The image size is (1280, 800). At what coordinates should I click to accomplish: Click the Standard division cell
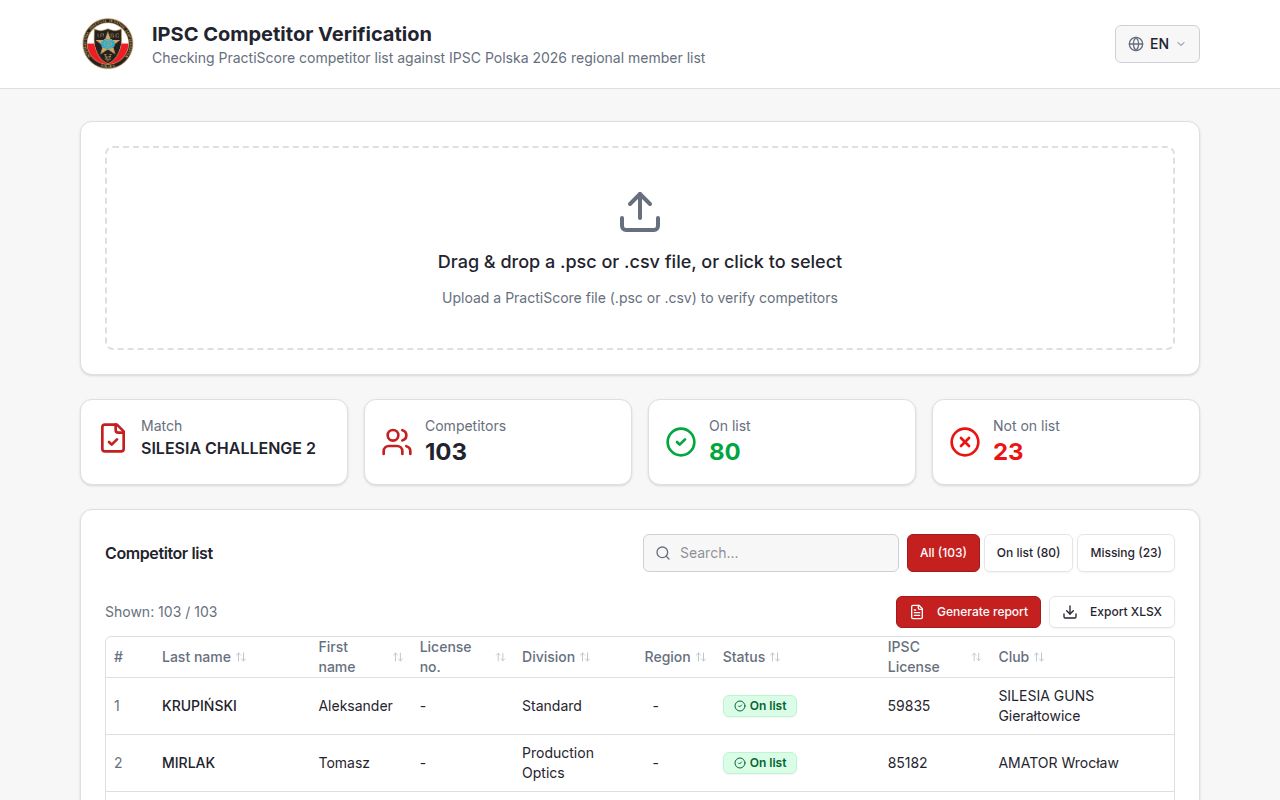(552, 706)
